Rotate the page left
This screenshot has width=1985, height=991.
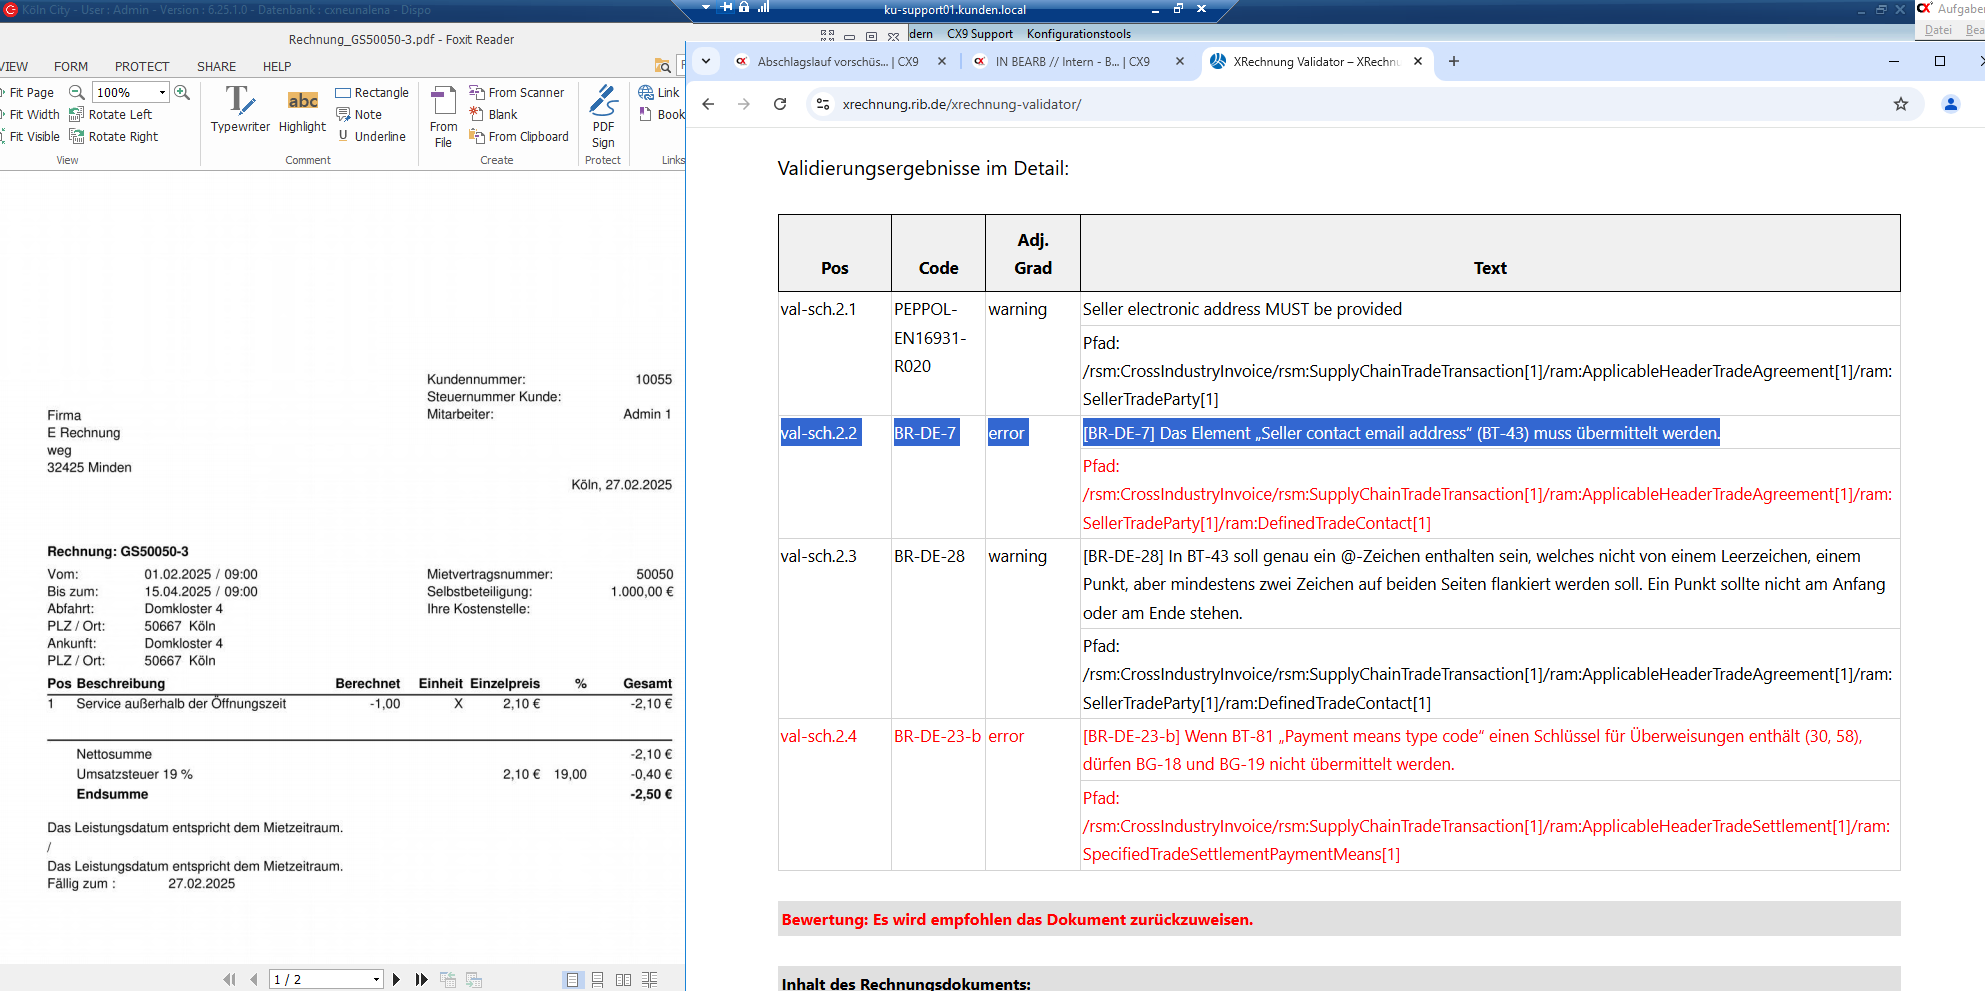click(111, 115)
